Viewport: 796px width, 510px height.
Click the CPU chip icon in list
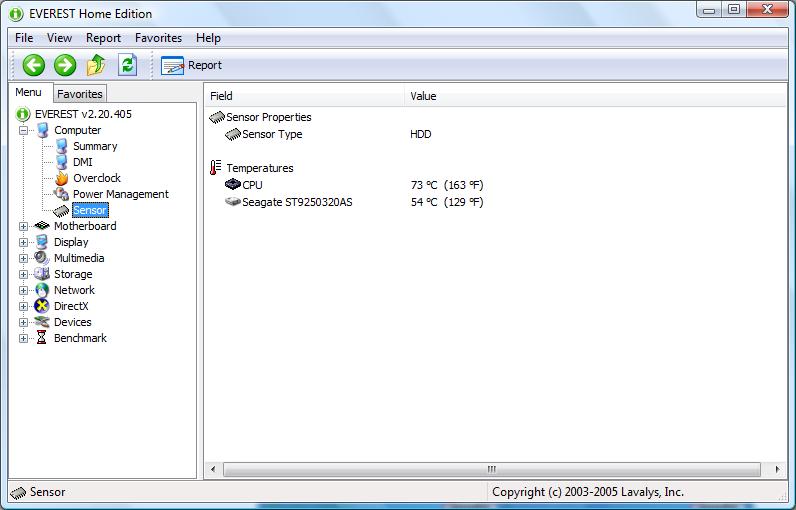[x=233, y=184]
